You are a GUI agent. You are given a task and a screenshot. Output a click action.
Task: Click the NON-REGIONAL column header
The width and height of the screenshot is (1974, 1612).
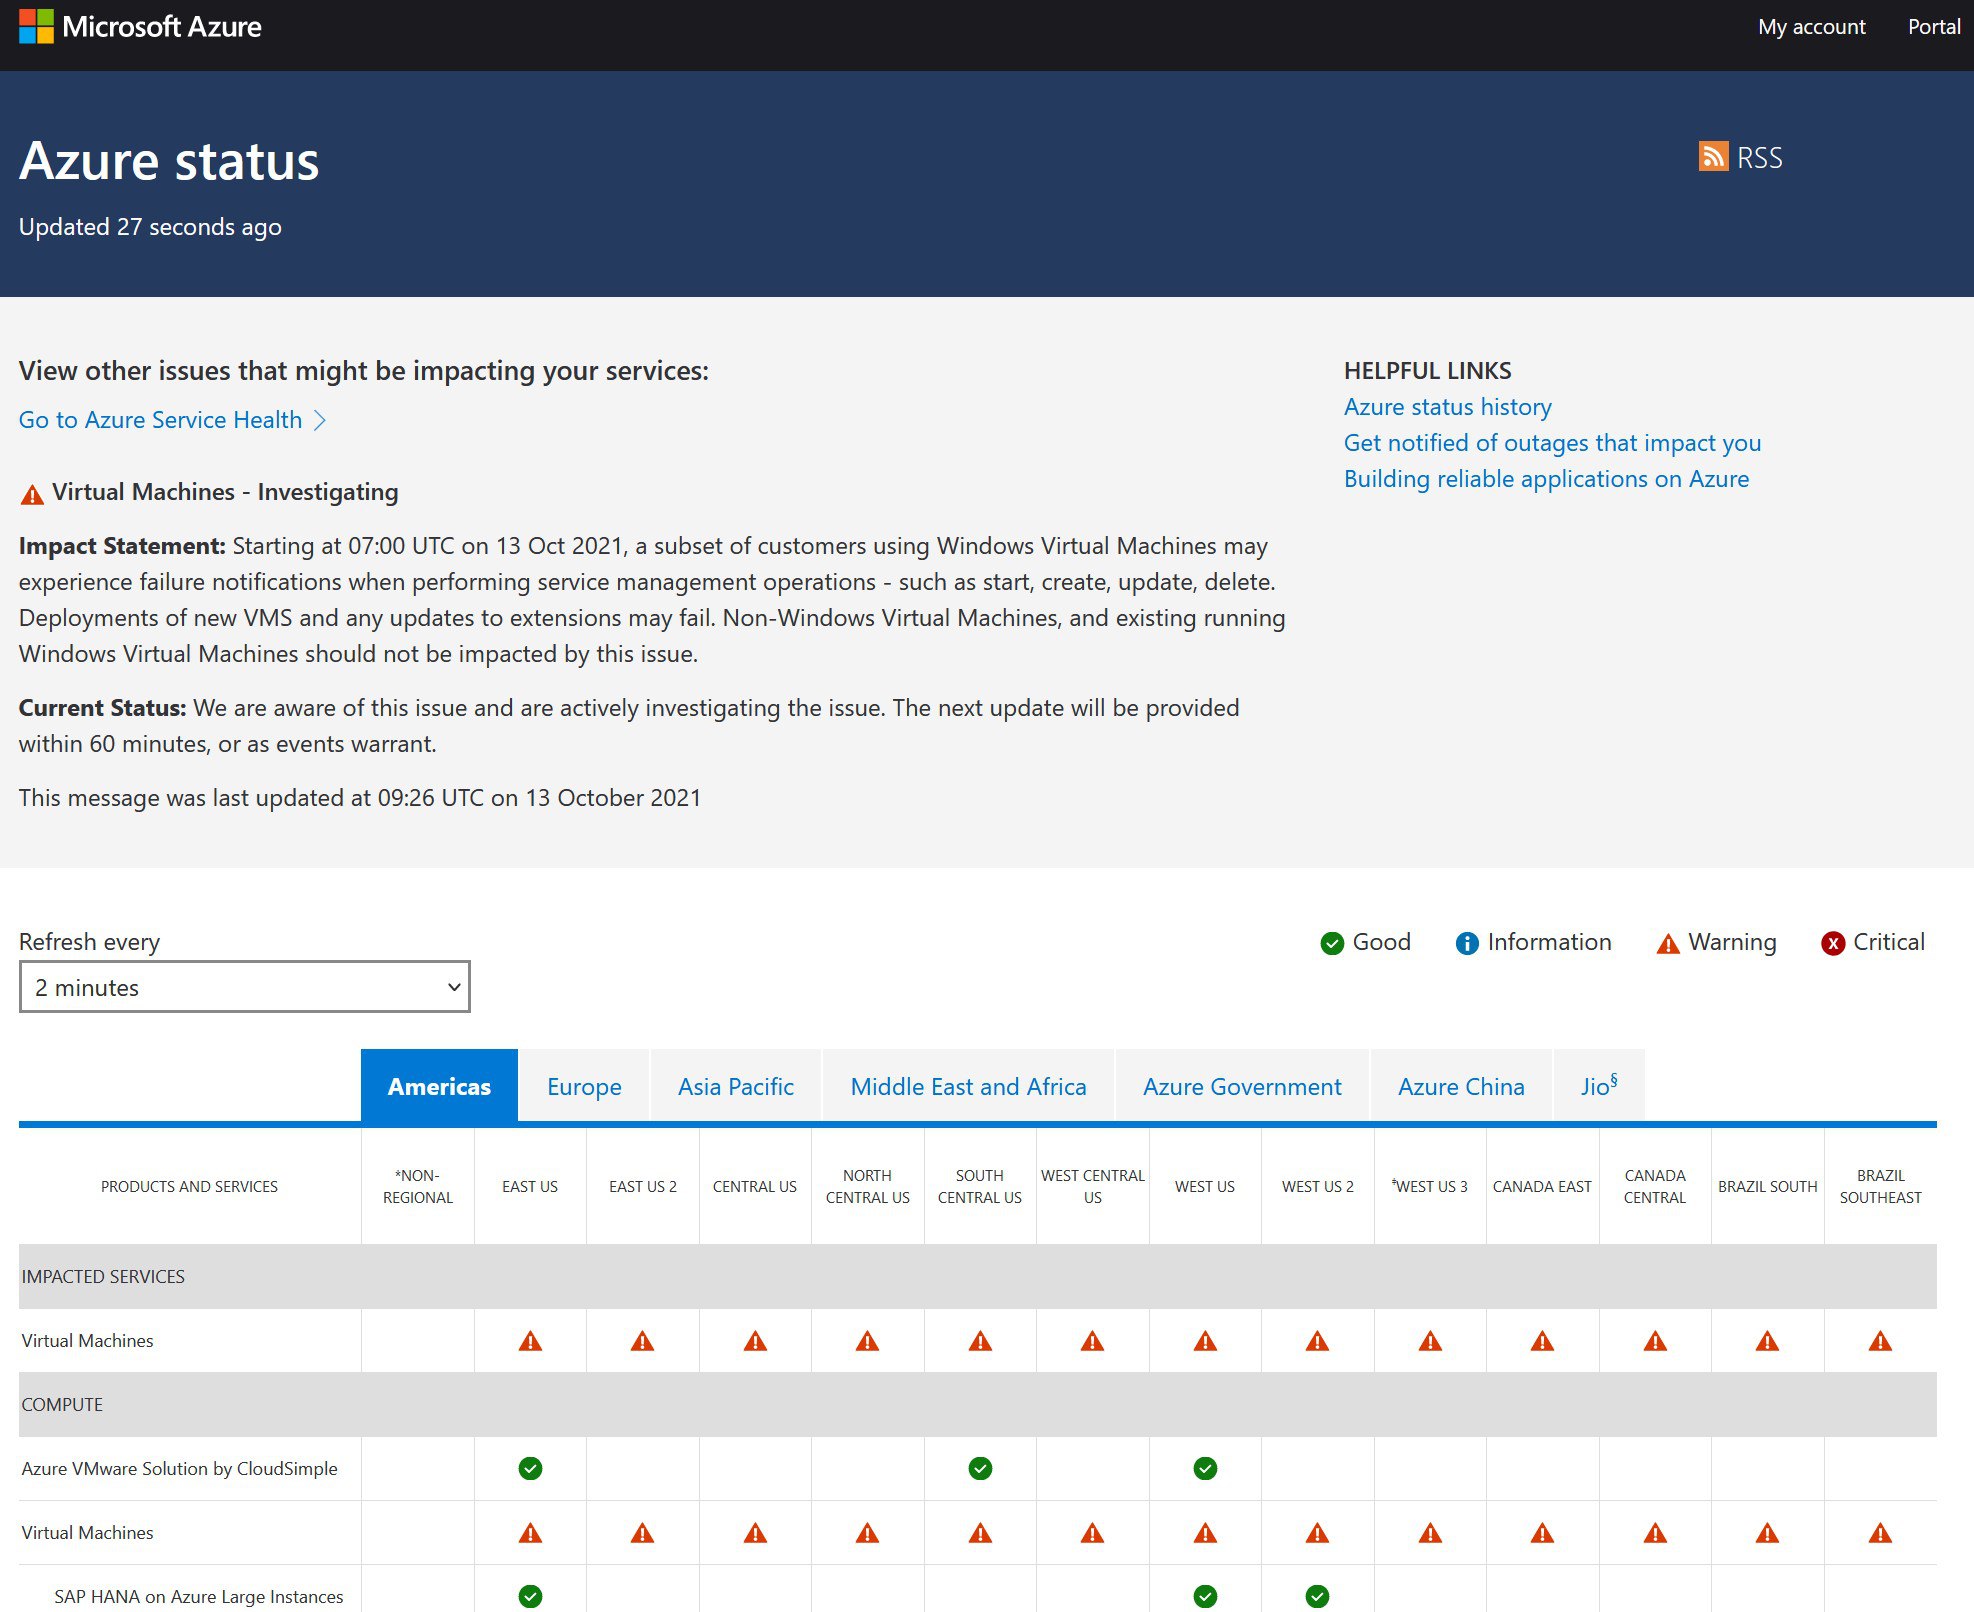tap(418, 1186)
